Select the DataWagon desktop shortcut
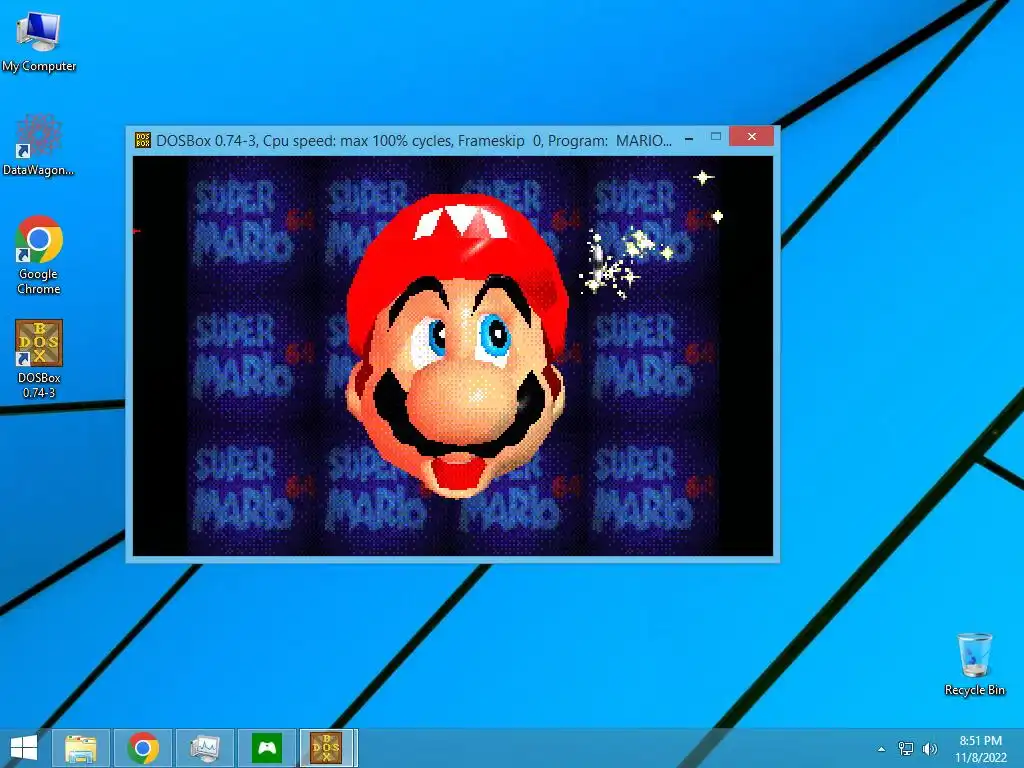 (x=39, y=145)
